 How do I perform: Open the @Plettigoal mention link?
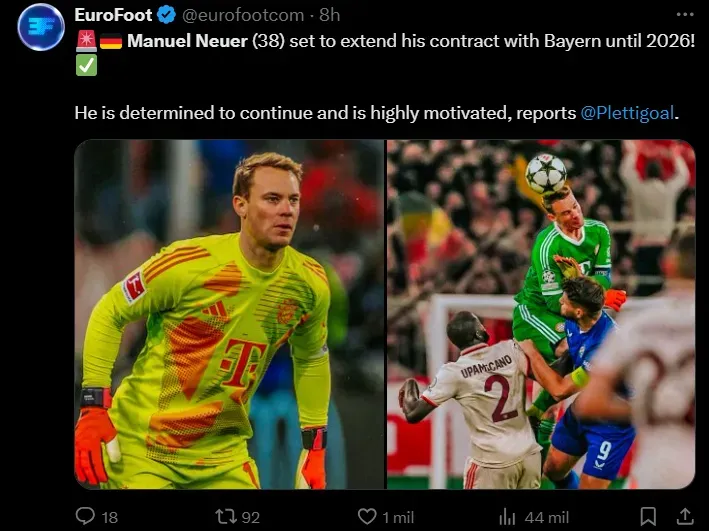point(627,113)
